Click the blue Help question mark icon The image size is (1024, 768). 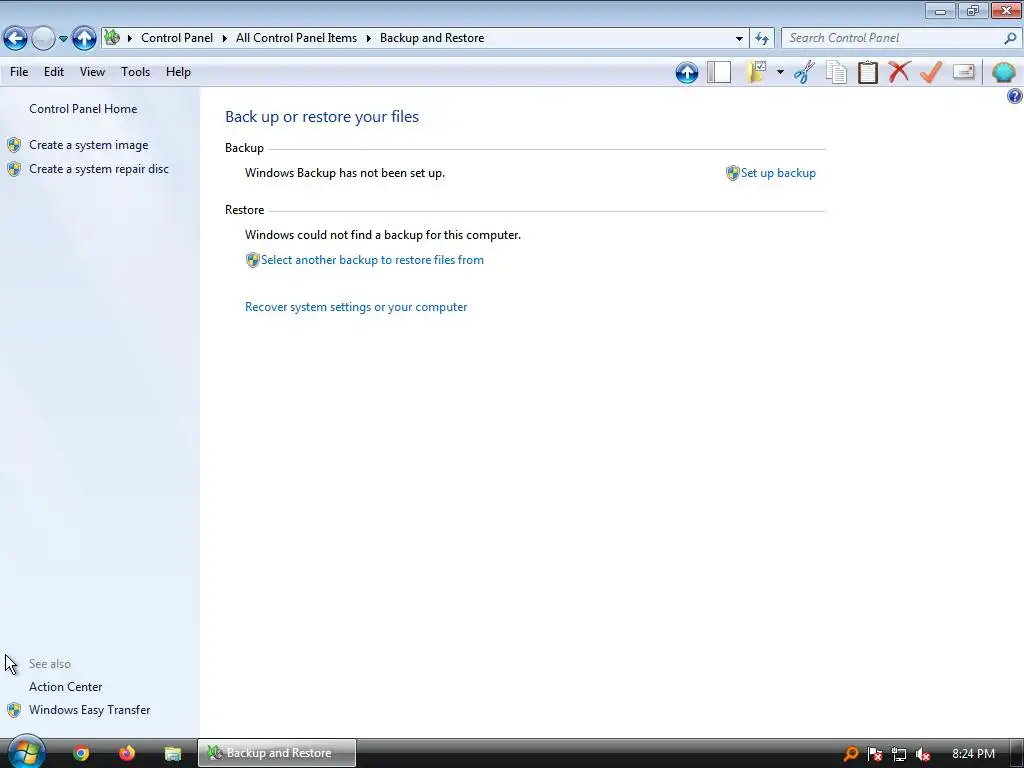click(1015, 97)
